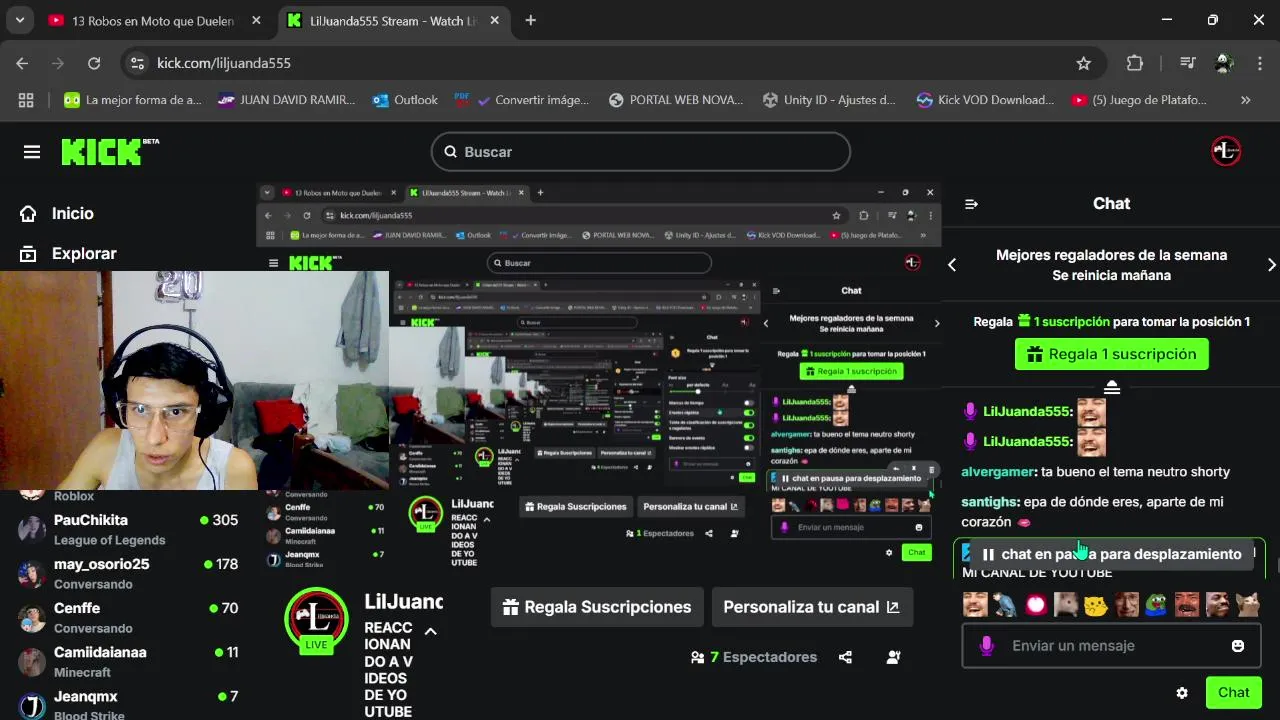Close the '13 Robos en Moto' tab
1280x720 pixels.
[256, 20]
